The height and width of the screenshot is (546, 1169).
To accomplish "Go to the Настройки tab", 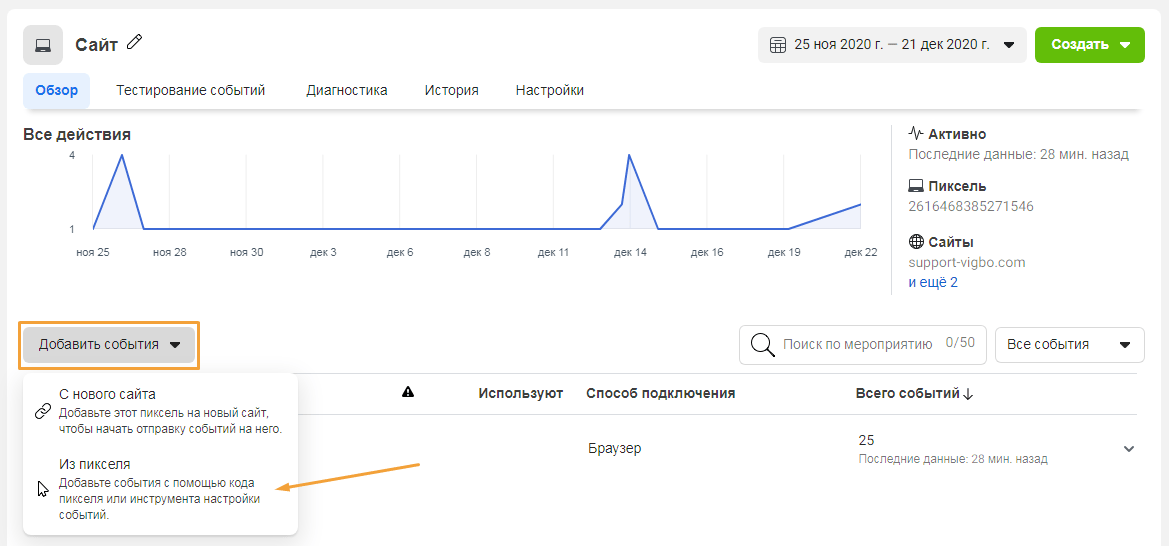I will 549,90.
